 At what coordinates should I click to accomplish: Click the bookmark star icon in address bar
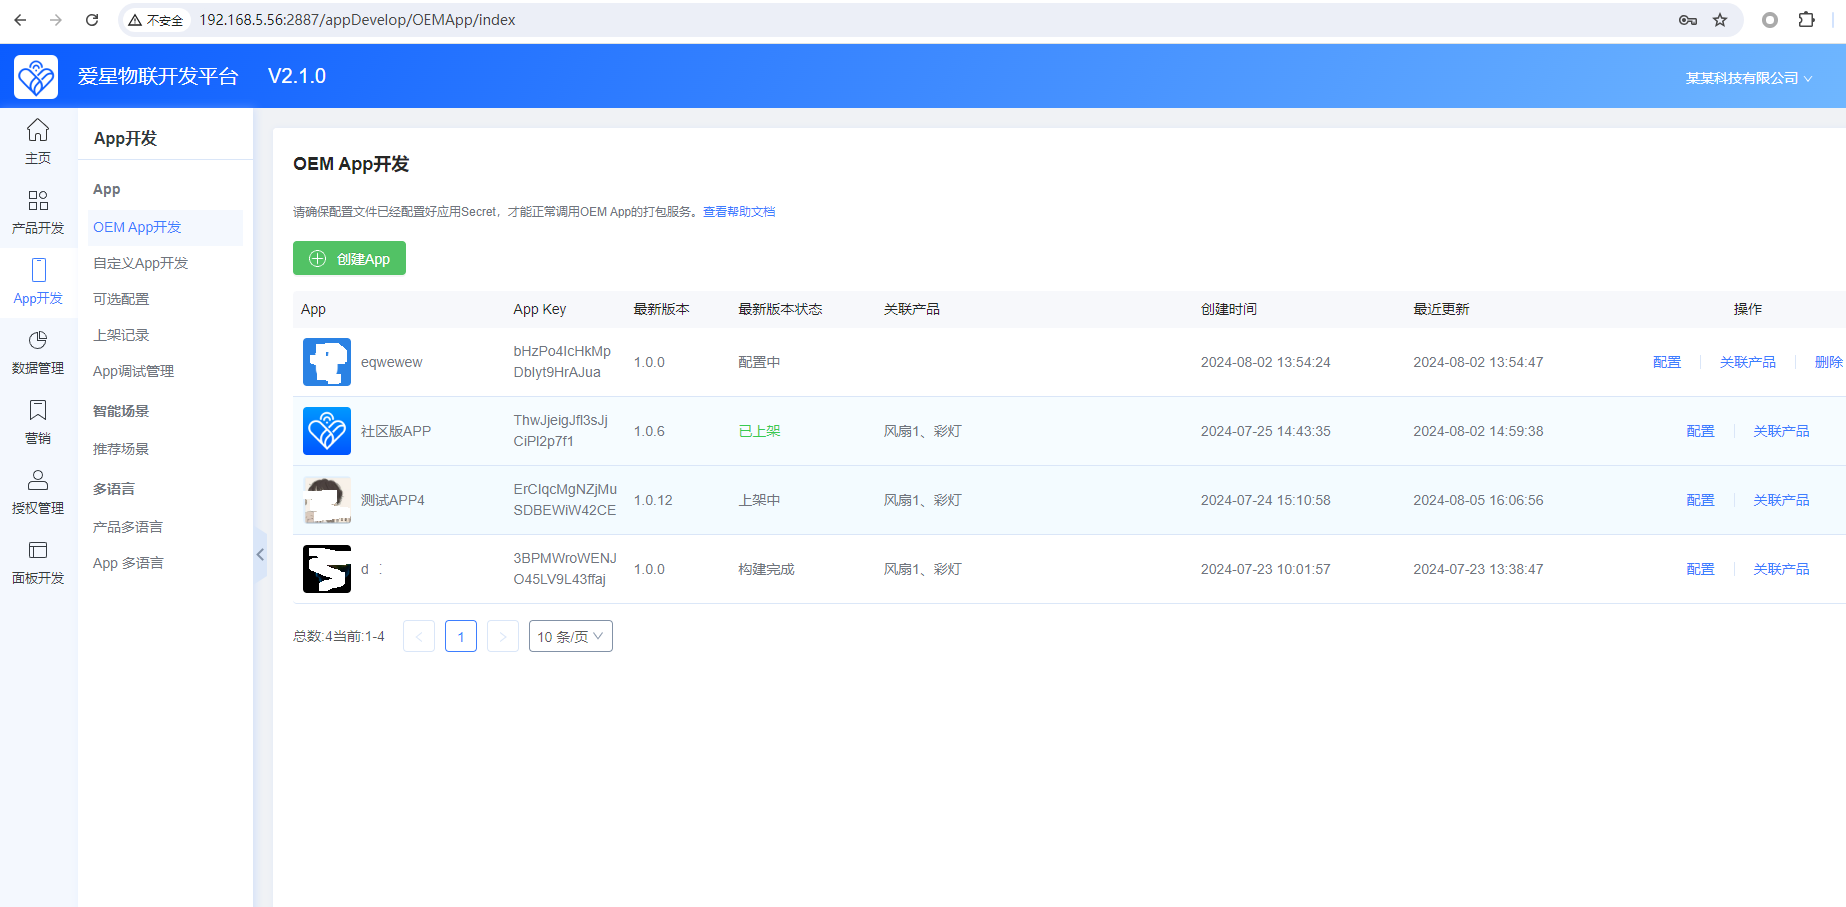coord(1720,20)
